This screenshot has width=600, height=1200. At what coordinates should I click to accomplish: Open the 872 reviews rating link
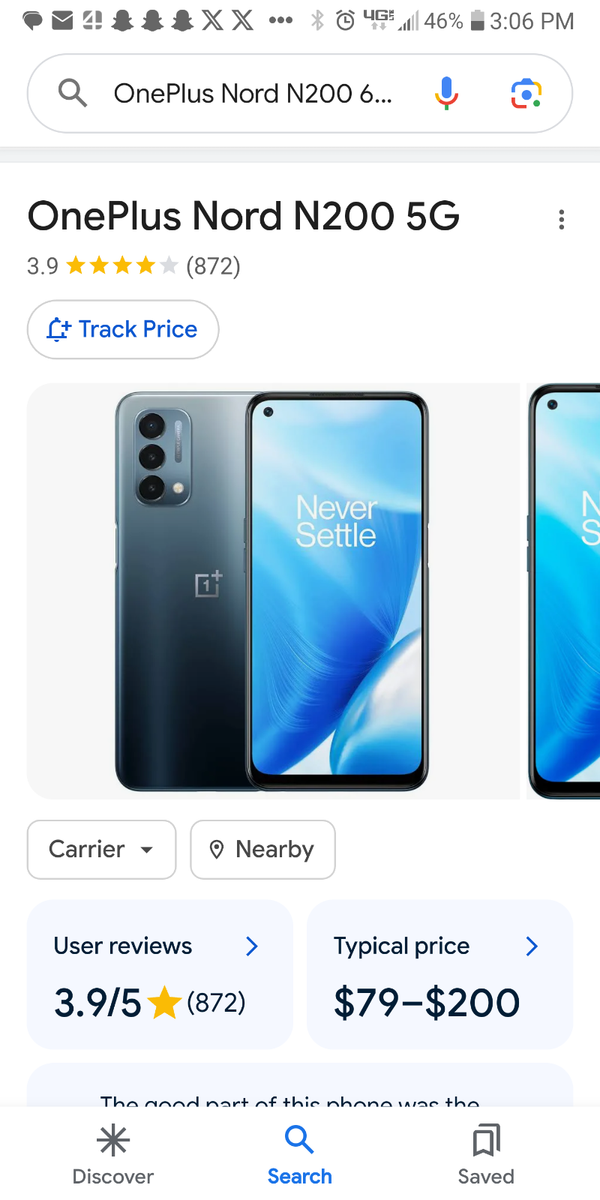tap(213, 266)
